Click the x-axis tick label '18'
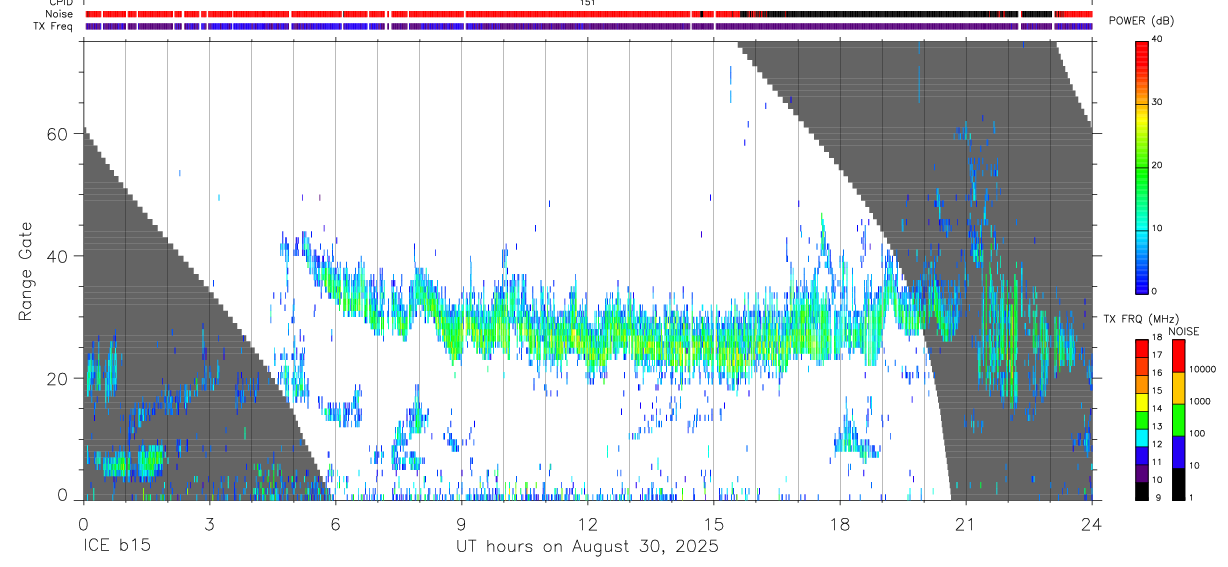Image resolution: width=1228 pixels, height=567 pixels. (x=839, y=523)
